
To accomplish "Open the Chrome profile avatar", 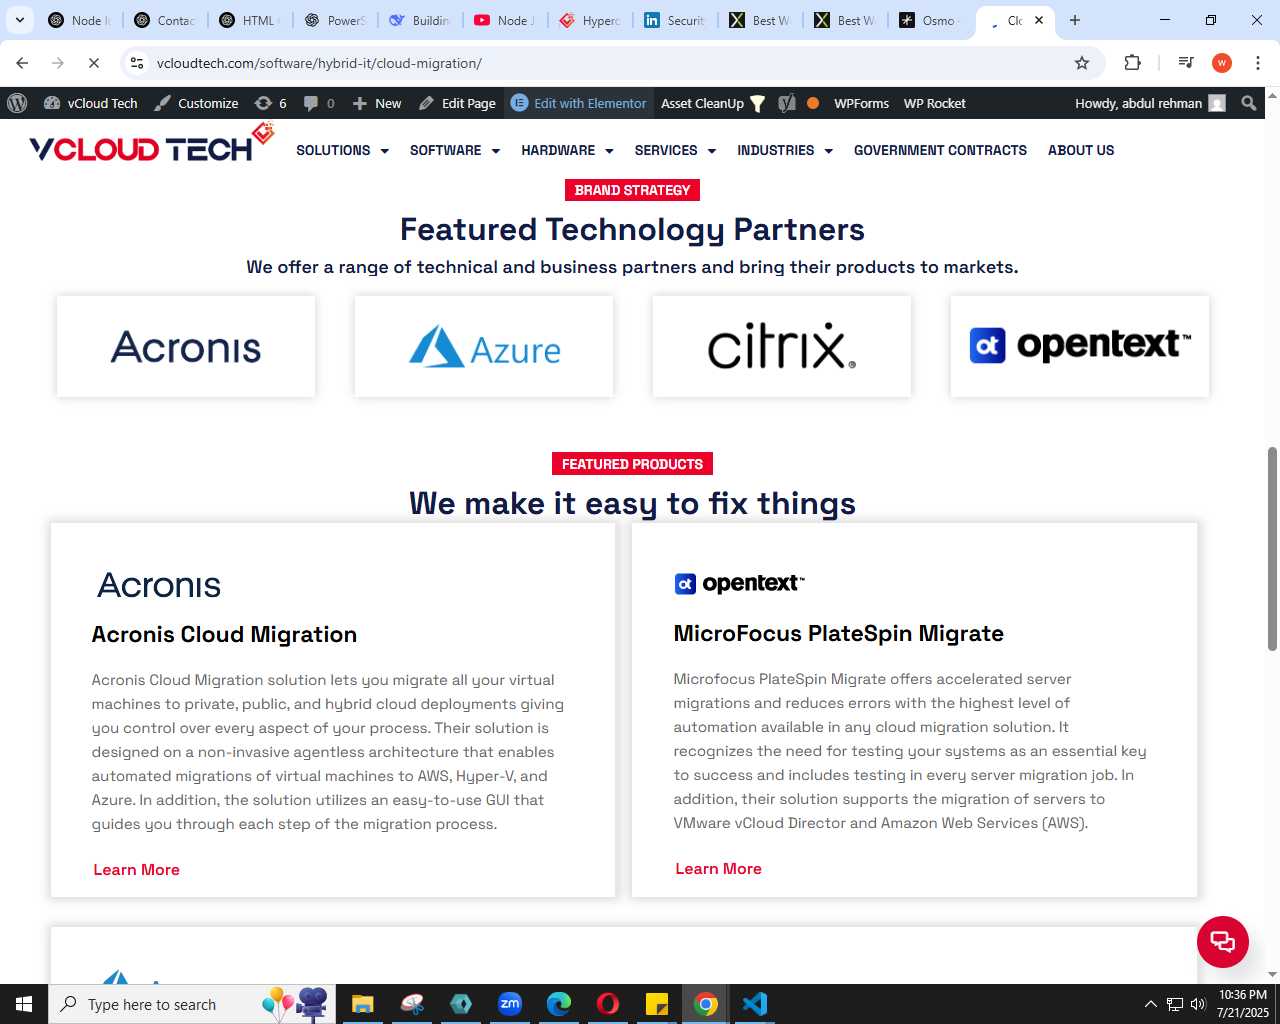I will tap(1222, 63).
